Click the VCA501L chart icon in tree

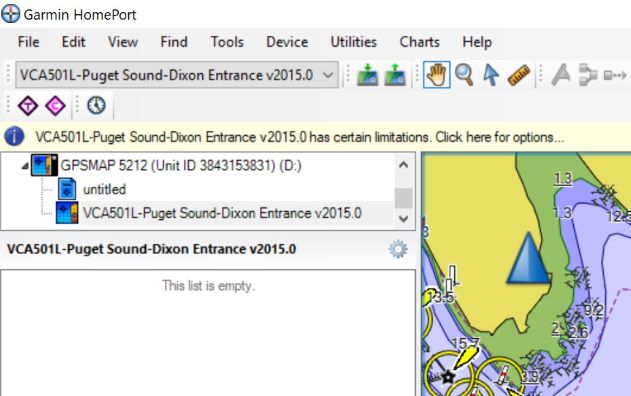tap(67, 212)
